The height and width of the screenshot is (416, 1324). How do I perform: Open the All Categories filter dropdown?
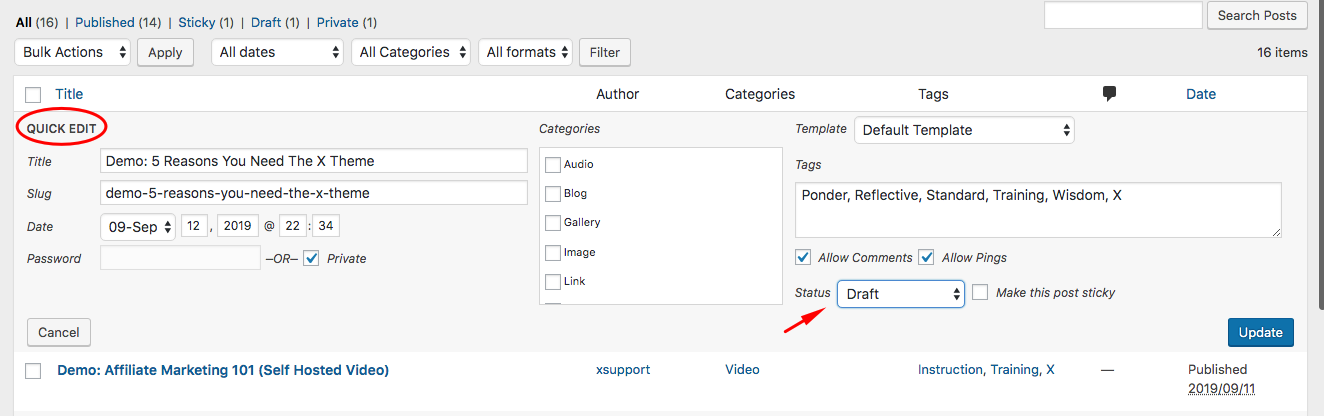point(411,52)
